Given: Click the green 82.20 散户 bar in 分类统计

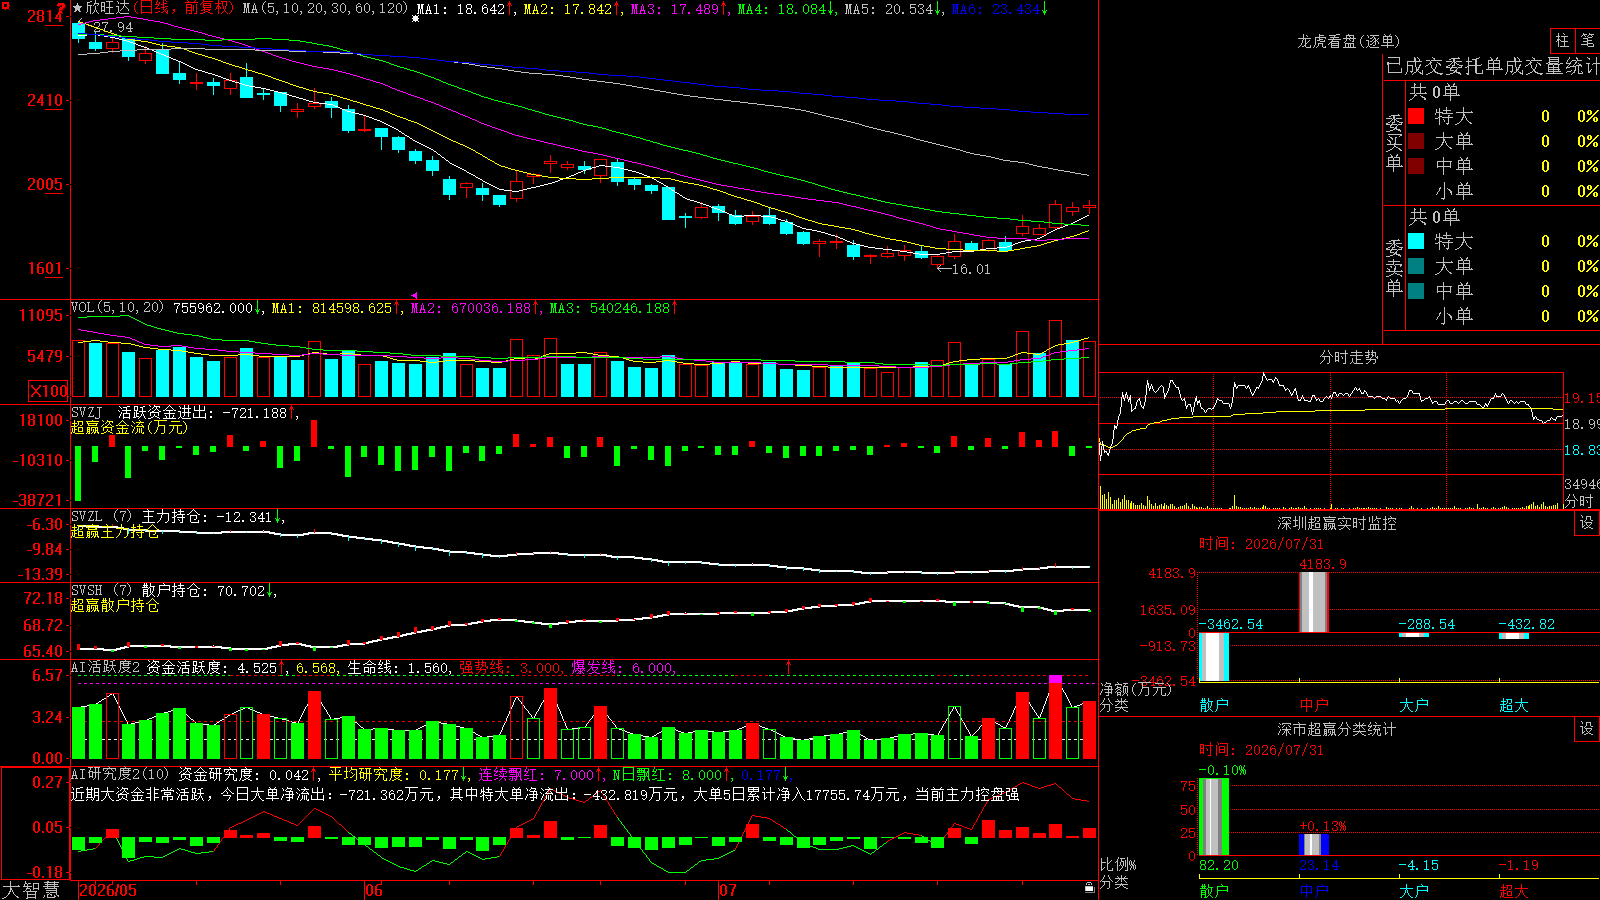Looking at the screenshot, I should (1214, 817).
